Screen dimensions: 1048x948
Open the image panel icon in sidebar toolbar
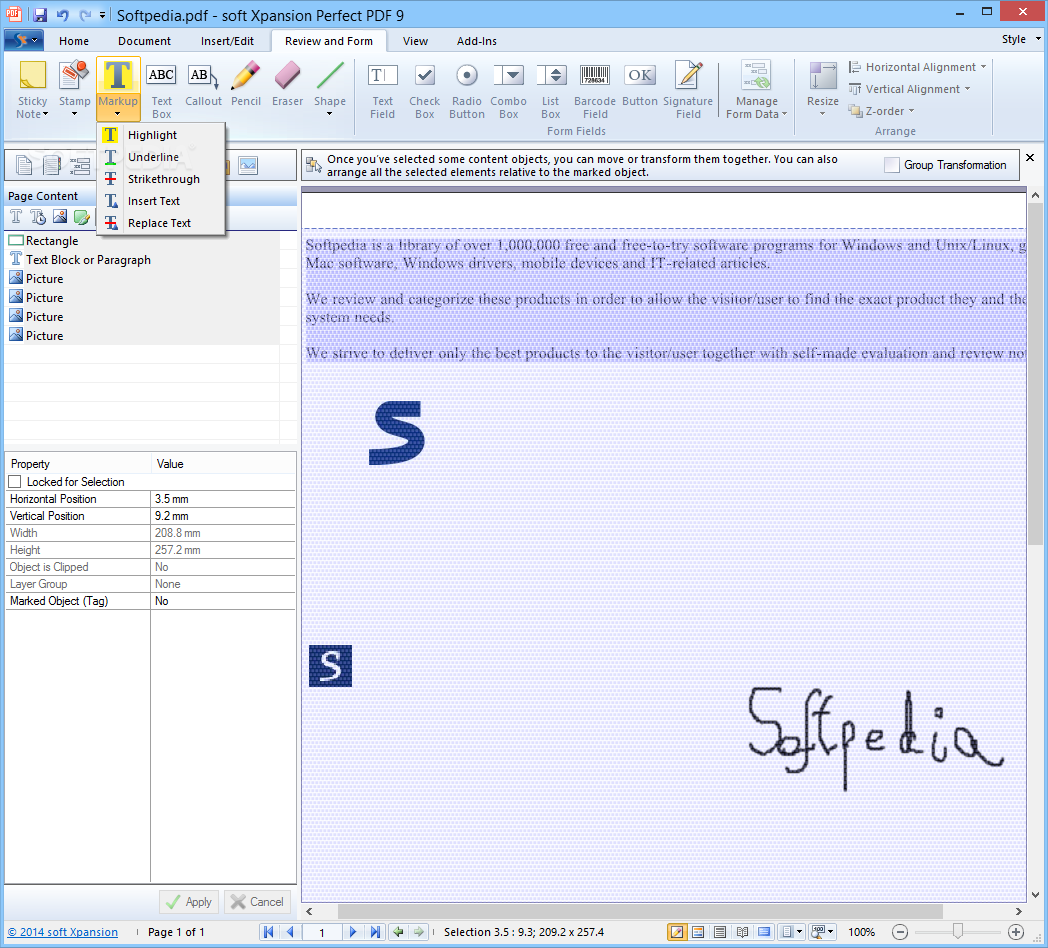coord(248,165)
